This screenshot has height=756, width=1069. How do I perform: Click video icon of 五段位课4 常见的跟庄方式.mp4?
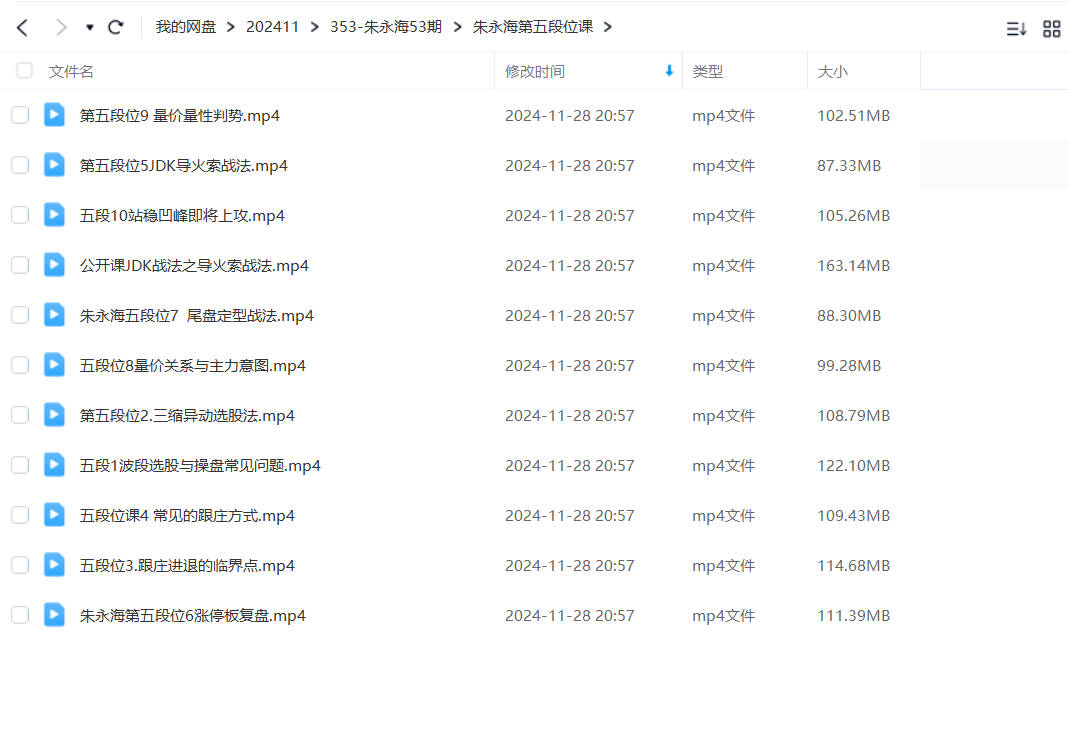(55, 515)
